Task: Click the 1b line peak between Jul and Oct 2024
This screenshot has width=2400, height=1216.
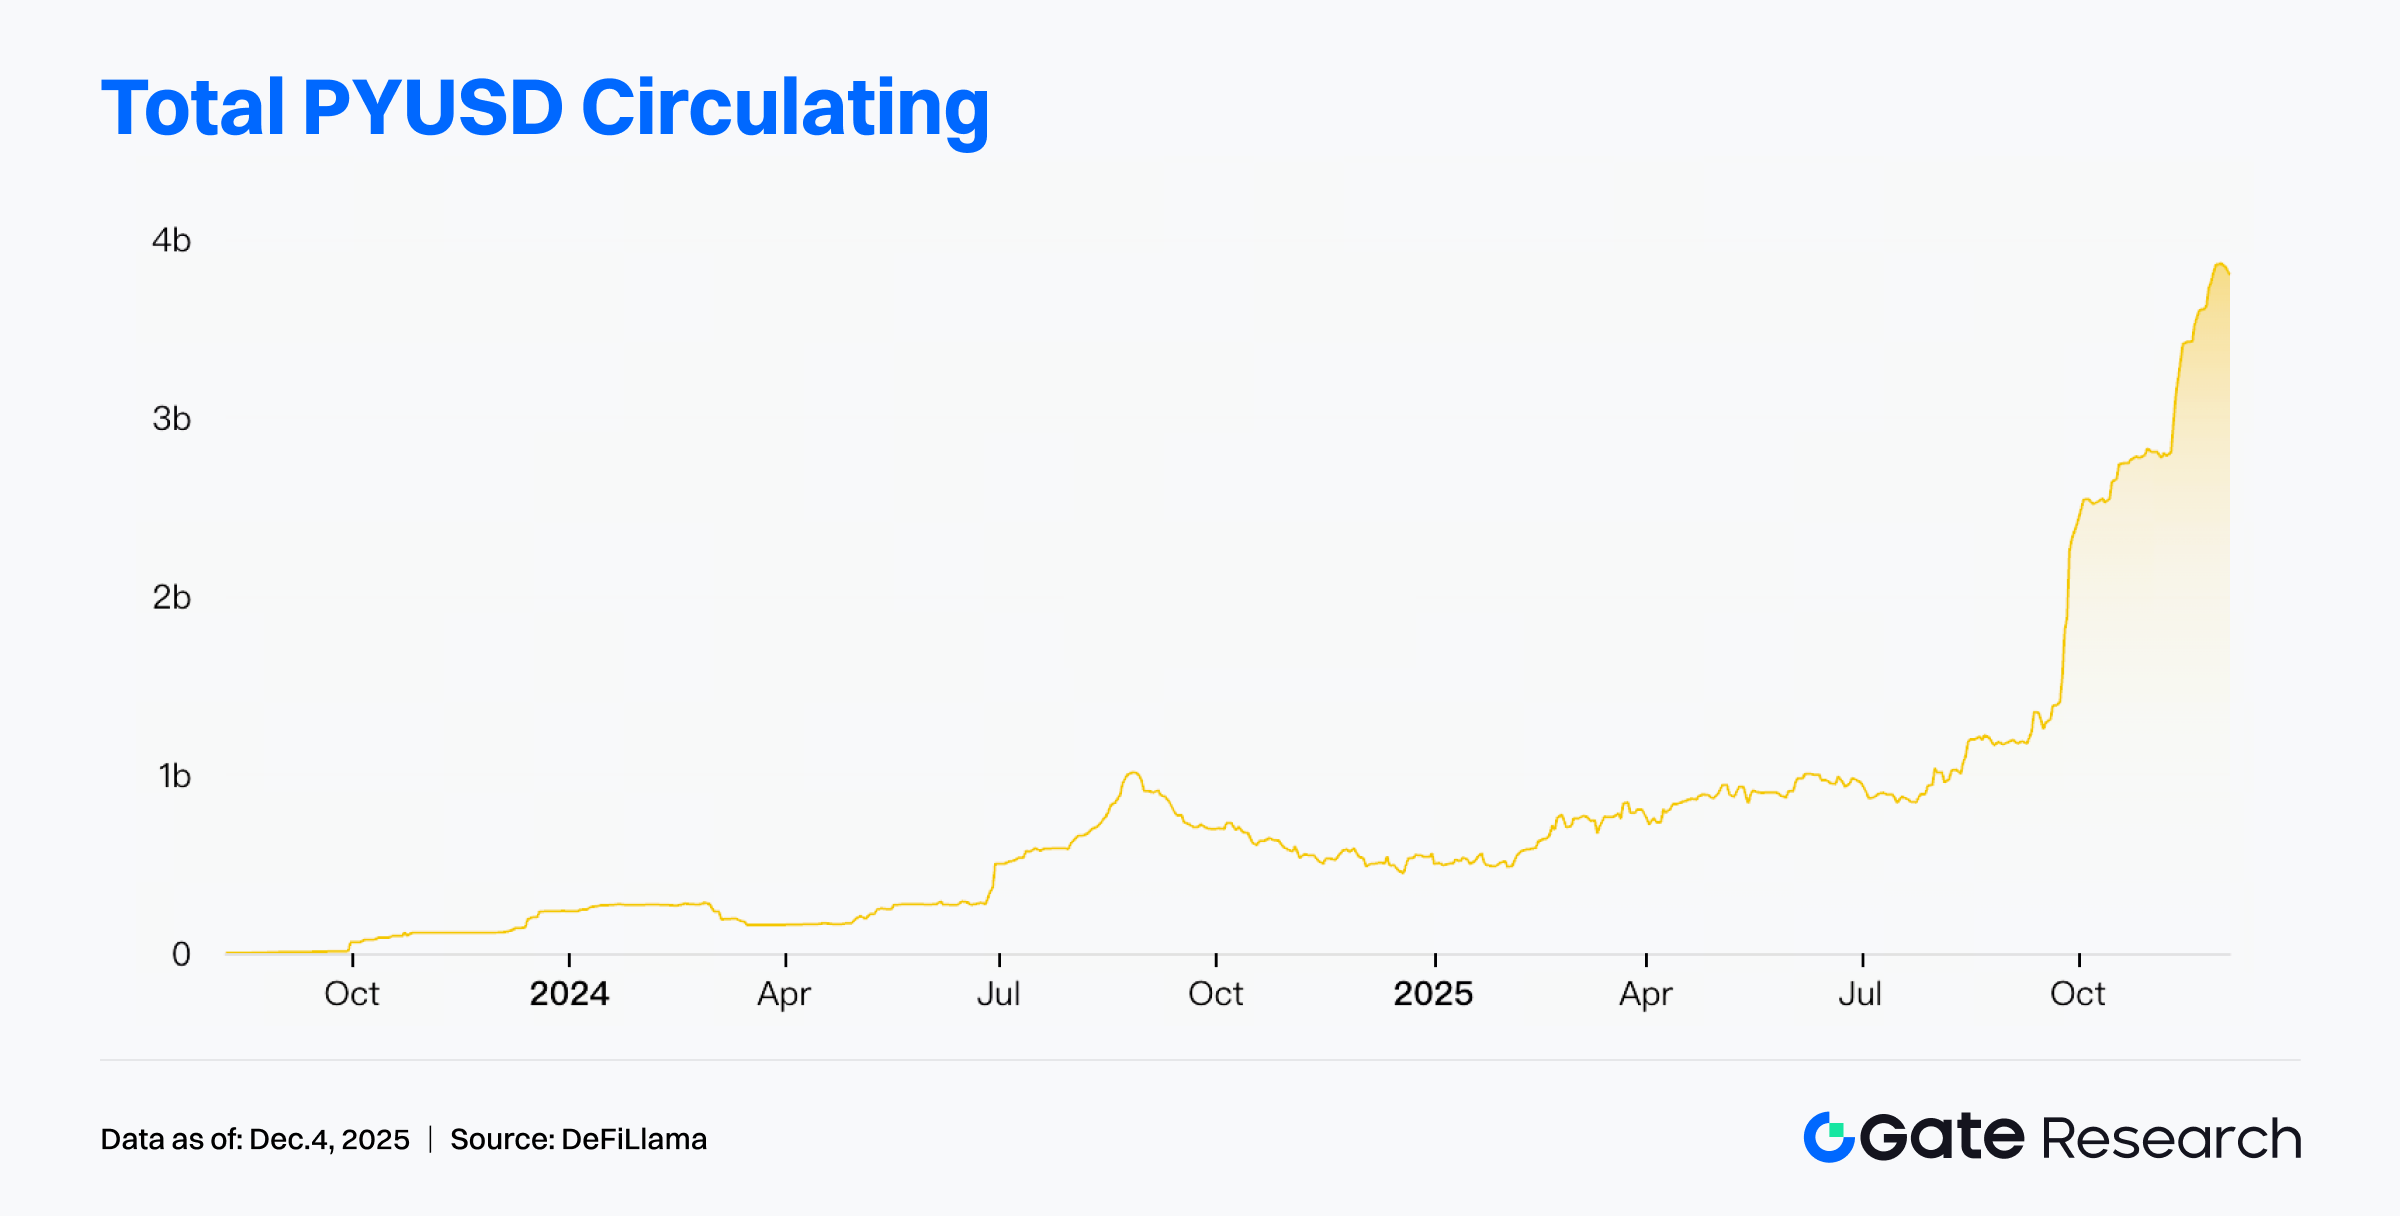Action: point(1133,773)
